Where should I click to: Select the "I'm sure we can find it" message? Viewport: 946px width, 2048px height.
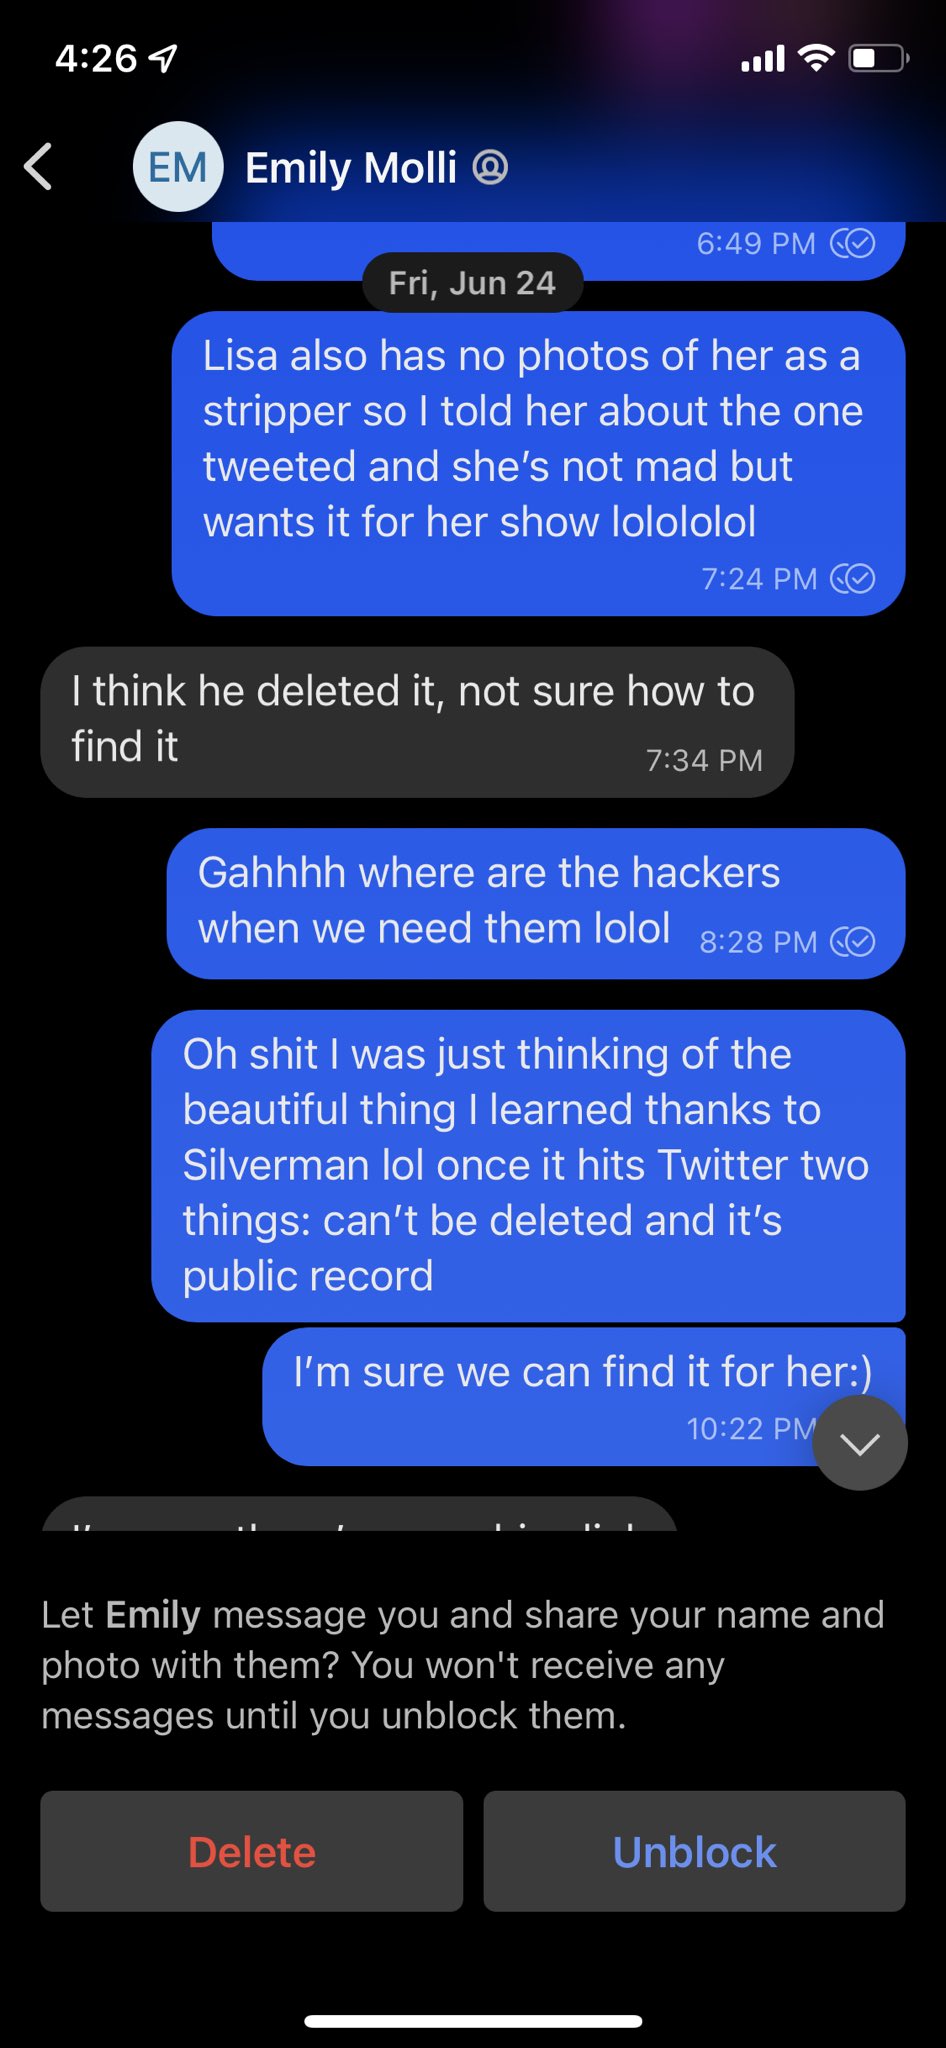click(x=584, y=1397)
